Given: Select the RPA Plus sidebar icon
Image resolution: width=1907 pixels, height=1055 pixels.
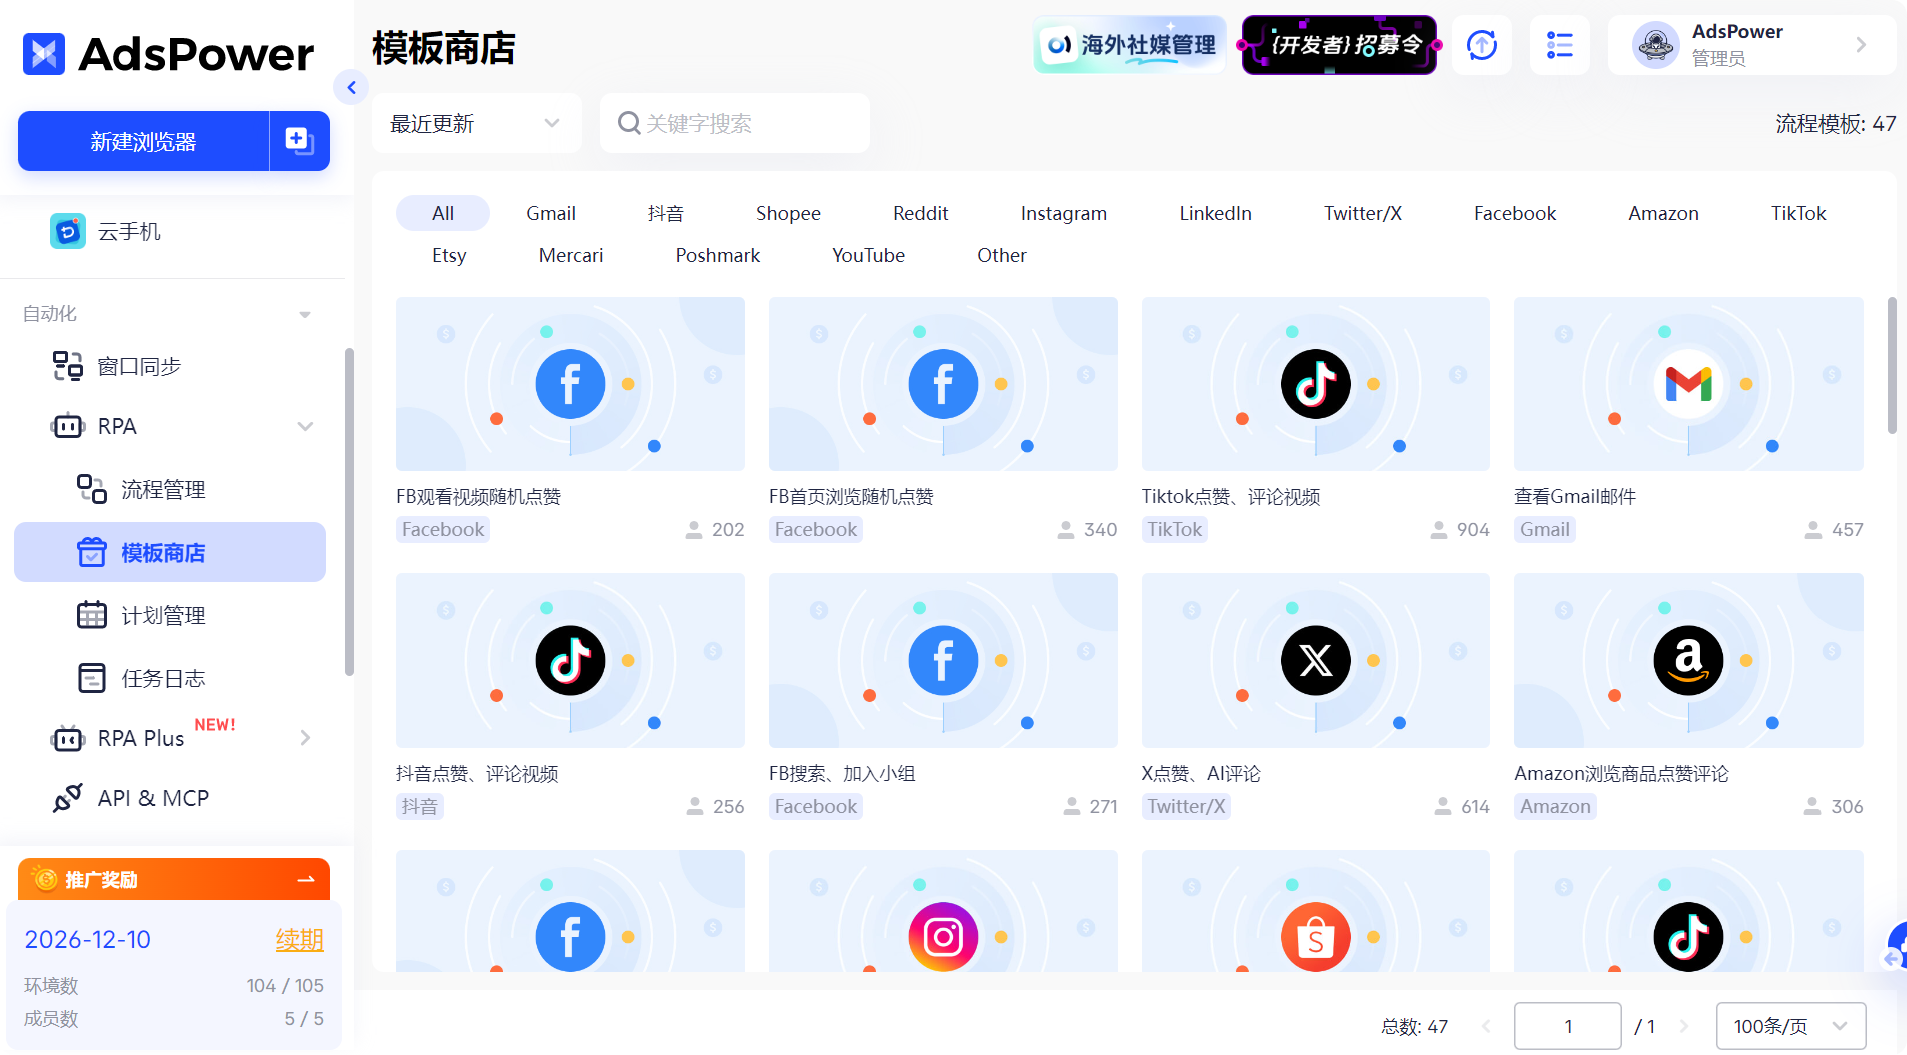Looking at the screenshot, I should click(66, 738).
